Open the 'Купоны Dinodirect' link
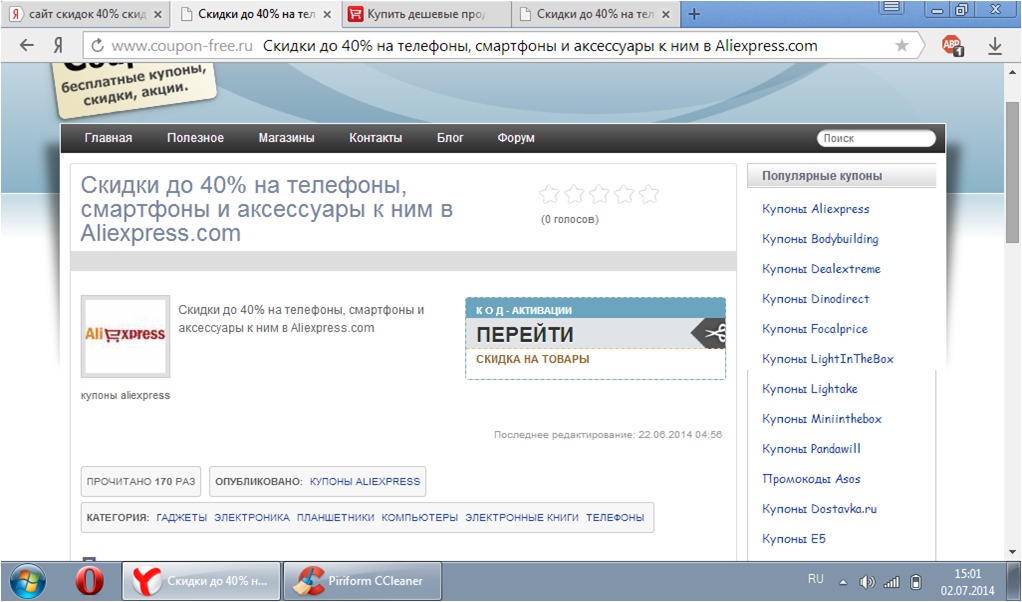The height and width of the screenshot is (602, 1022). (815, 299)
